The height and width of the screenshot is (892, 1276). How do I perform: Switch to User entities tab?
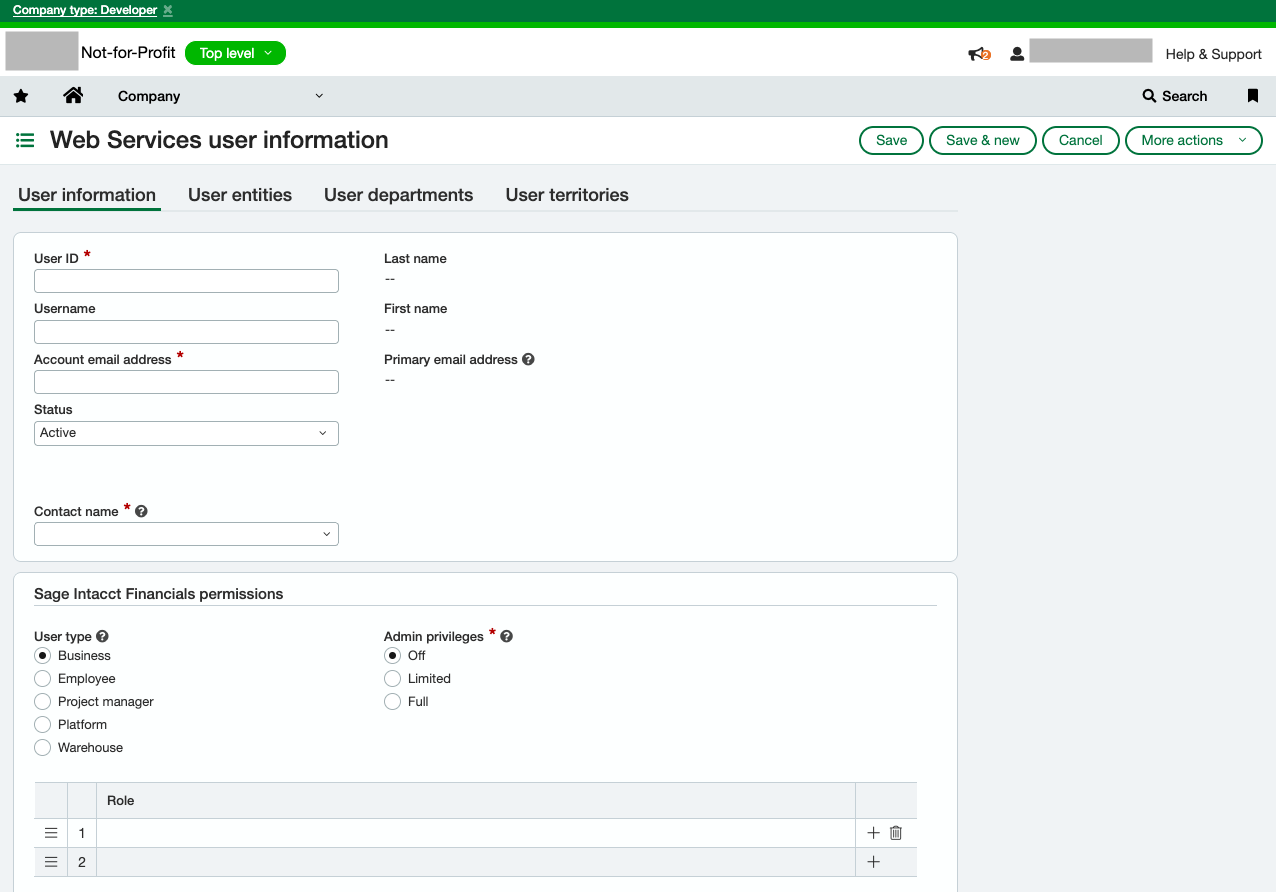pyautogui.click(x=240, y=195)
